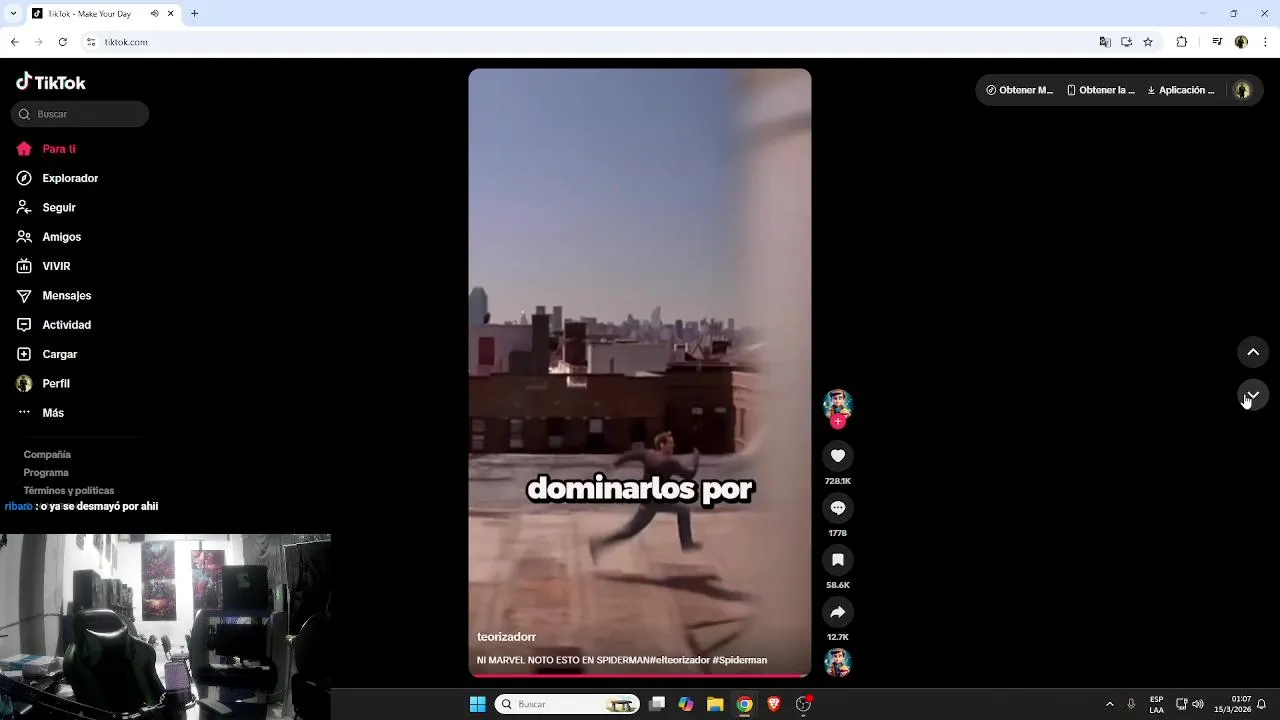This screenshot has height=720, width=1280.
Task: Open Chrome media controls icon
Action: click(1217, 42)
